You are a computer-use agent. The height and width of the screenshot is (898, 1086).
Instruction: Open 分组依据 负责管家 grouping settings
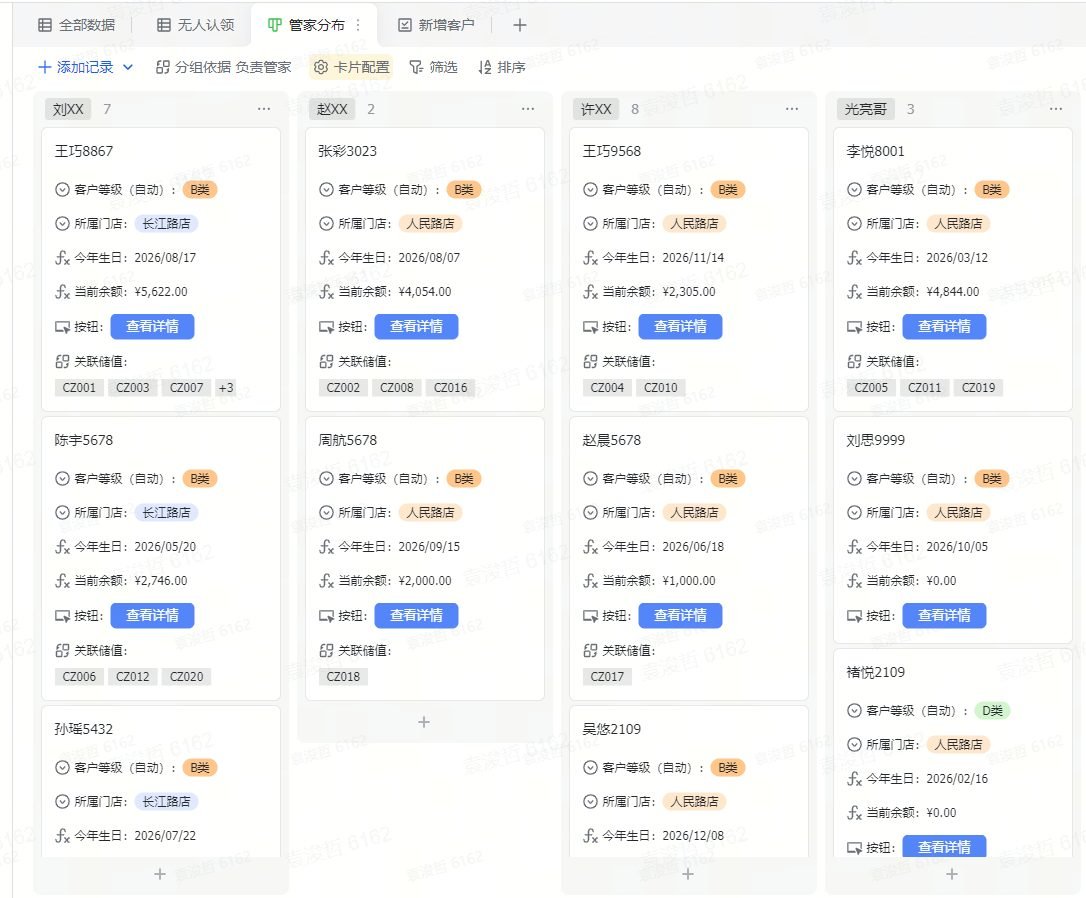pos(223,67)
